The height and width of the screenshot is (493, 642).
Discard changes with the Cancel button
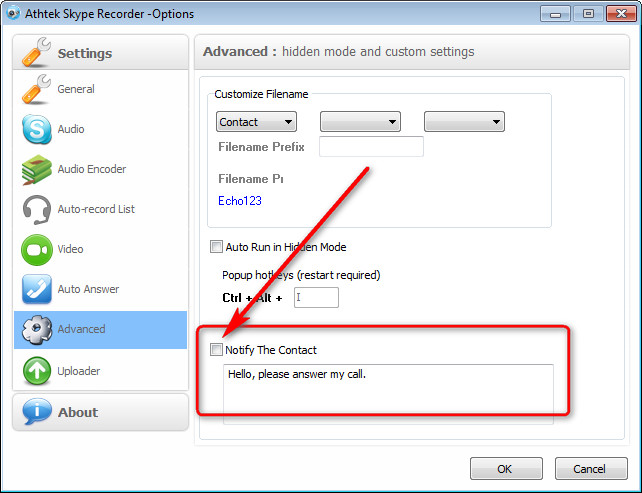pos(591,468)
